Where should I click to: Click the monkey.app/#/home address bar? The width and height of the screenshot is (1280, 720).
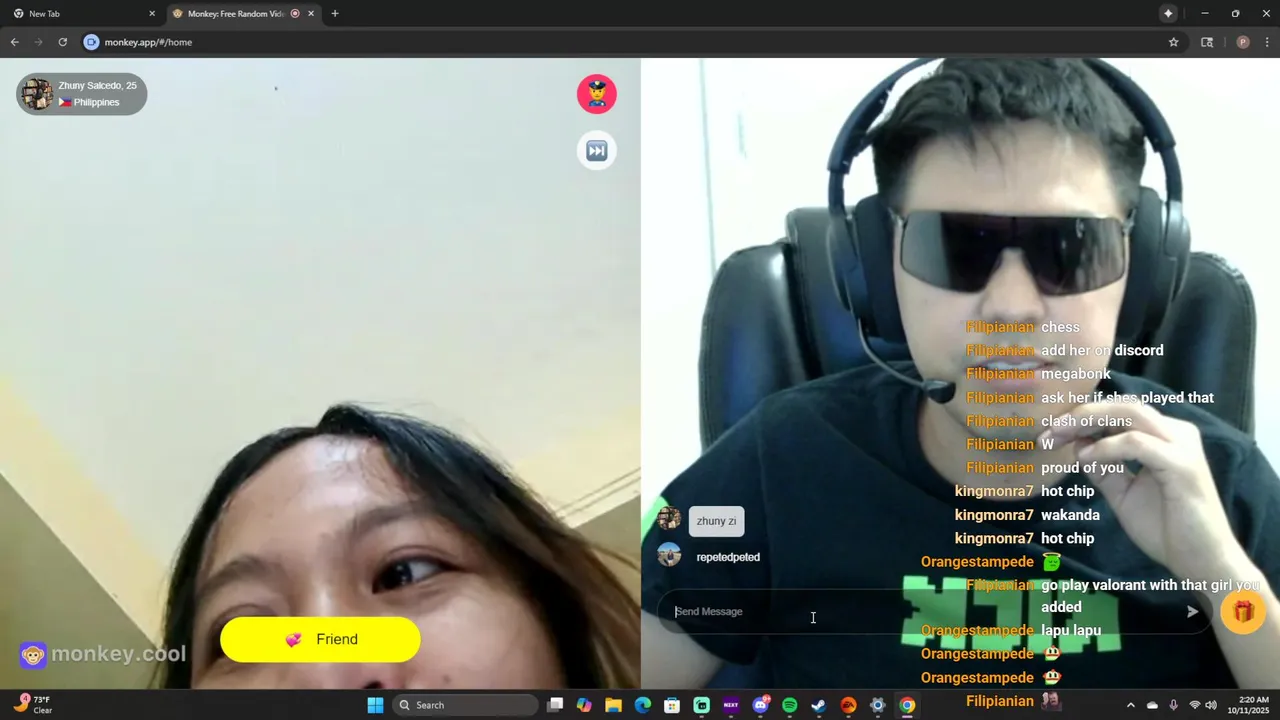click(148, 42)
